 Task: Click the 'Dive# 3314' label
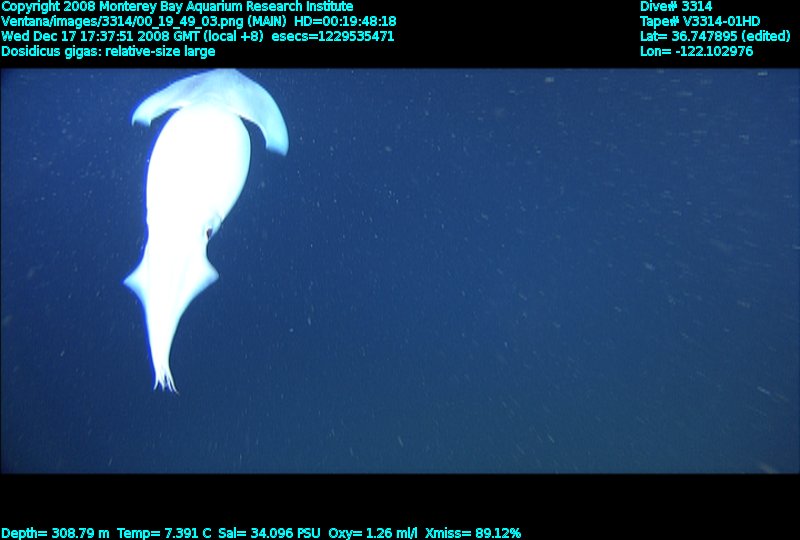click(x=676, y=7)
